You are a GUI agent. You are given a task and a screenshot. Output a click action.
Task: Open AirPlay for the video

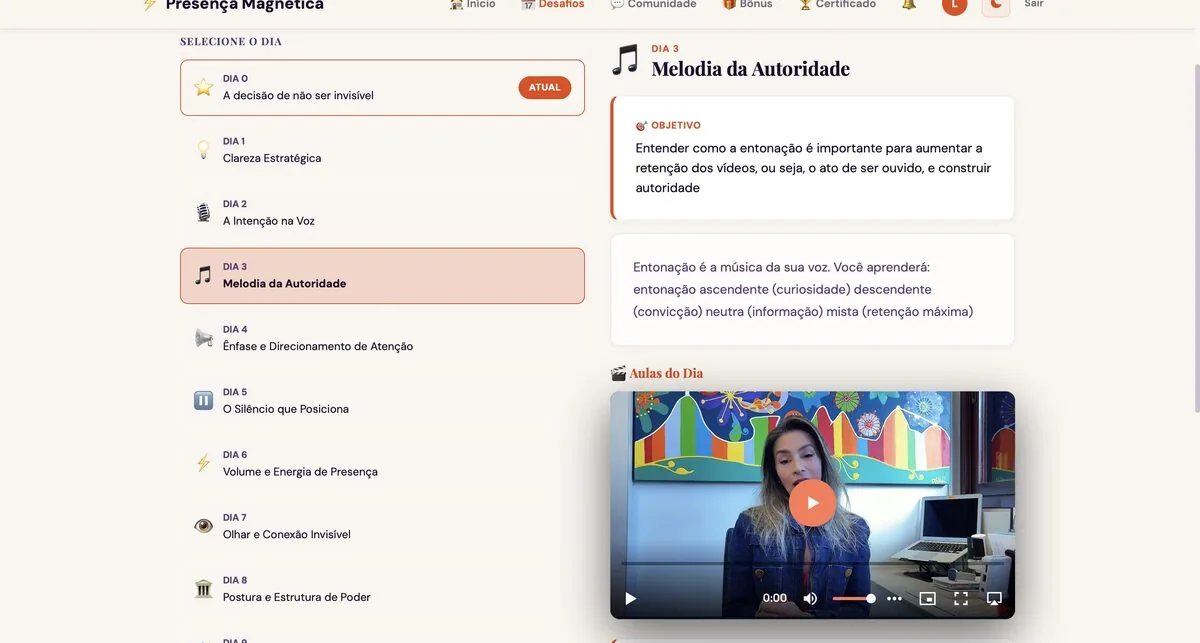pos(994,598)
